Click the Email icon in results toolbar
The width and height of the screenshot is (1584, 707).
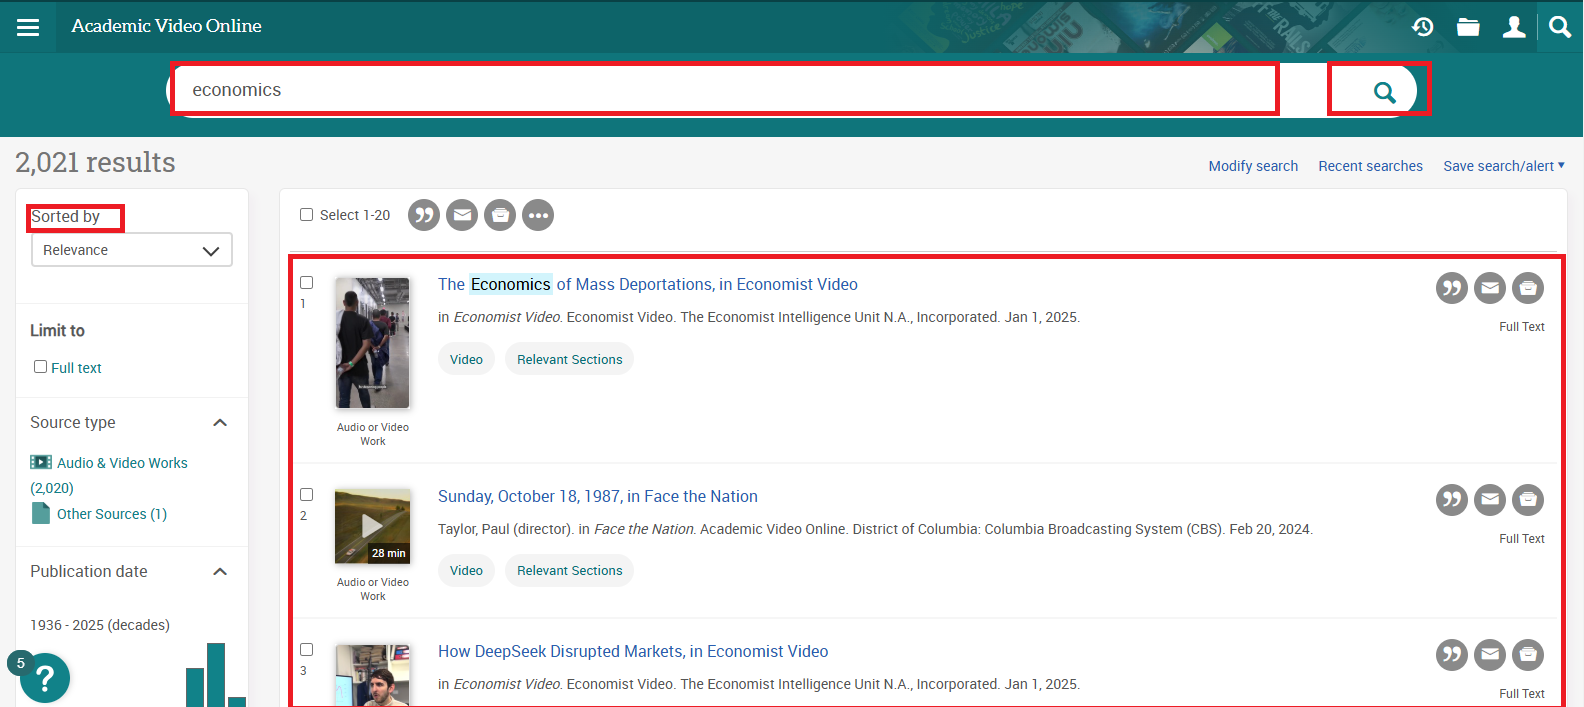click(462, 215)
